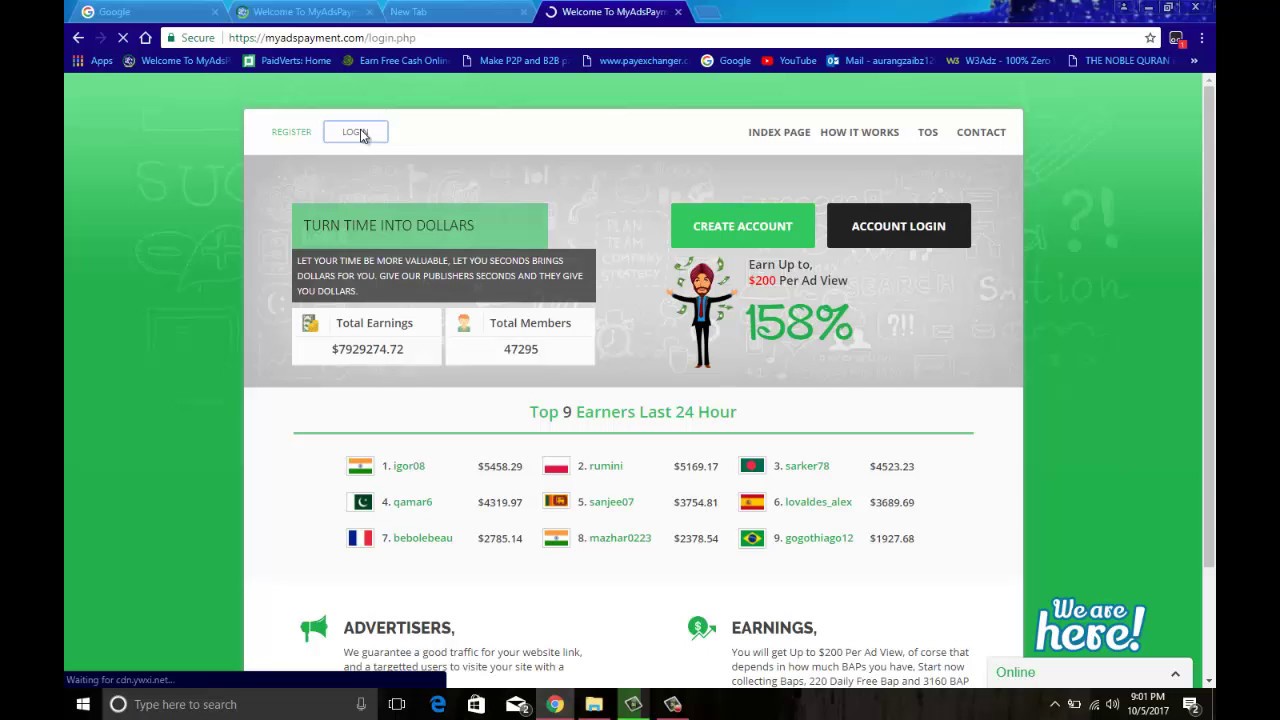Click earner bebolebeau name

coord(423,538)
